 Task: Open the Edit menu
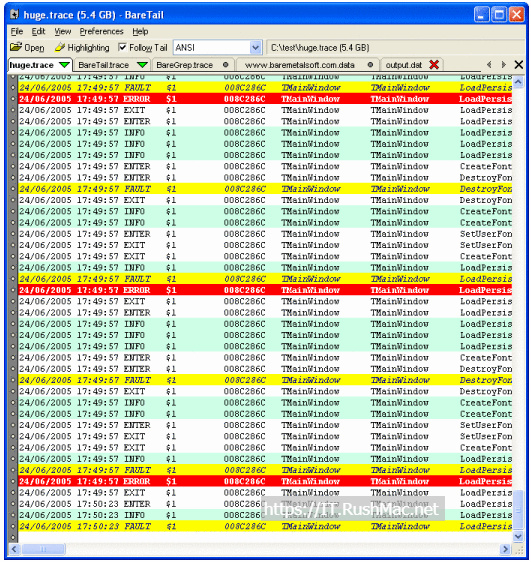[38, 32]
